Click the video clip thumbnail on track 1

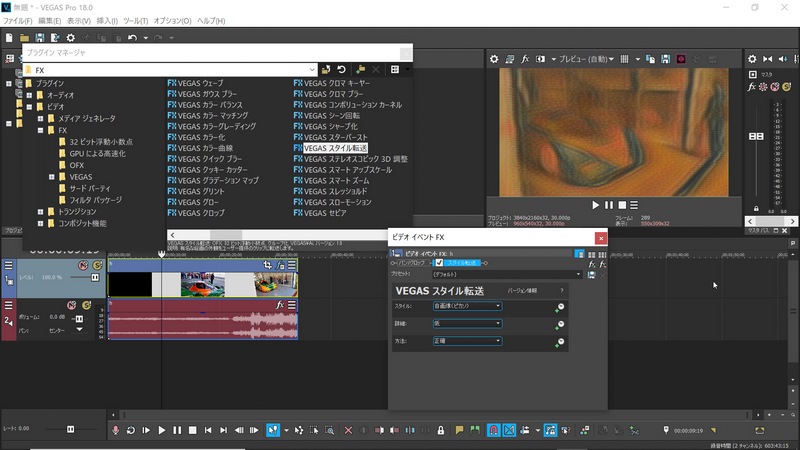coord(203,284)
